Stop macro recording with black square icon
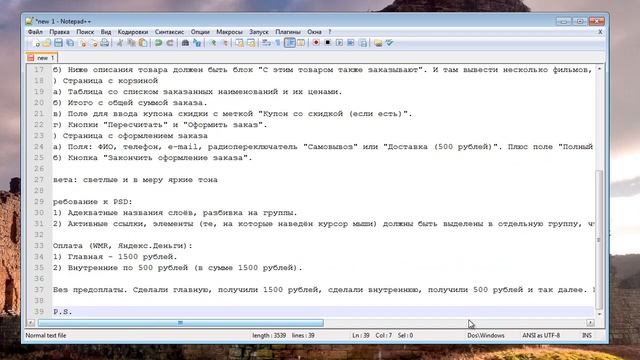Viewport: 640px width, 360px height. pyautogui.click(x=327, y=43)
